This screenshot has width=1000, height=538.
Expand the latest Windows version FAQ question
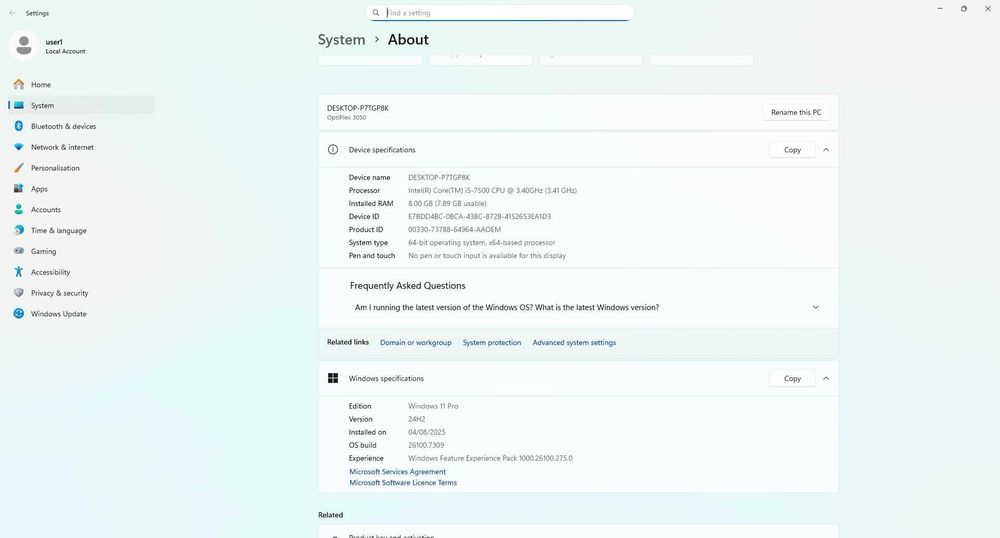[x=815, y=307]
